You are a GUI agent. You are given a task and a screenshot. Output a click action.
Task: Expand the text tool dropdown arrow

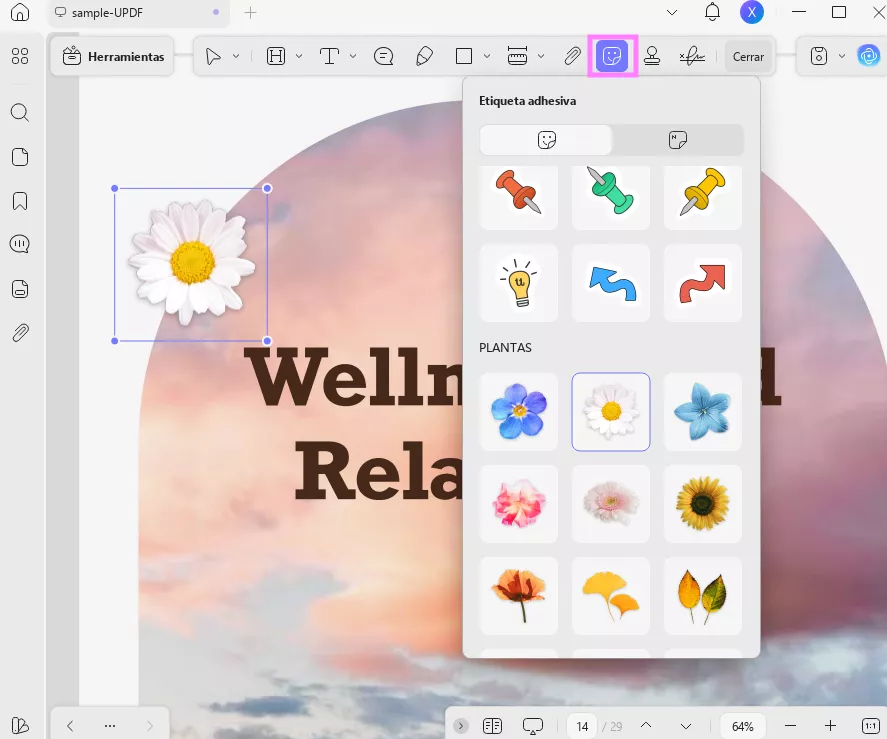[x=353, y=56]
